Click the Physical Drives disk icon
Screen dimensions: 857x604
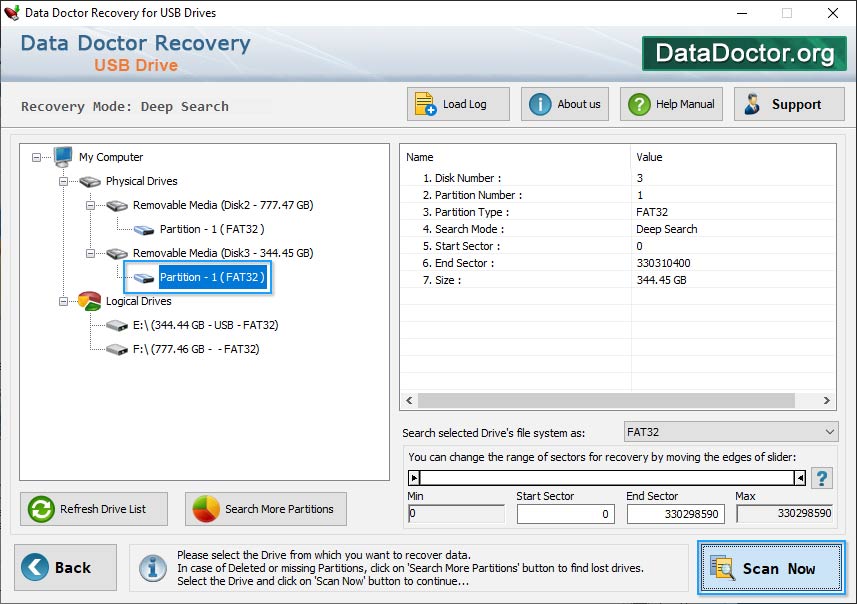click(x=90, y=181)
